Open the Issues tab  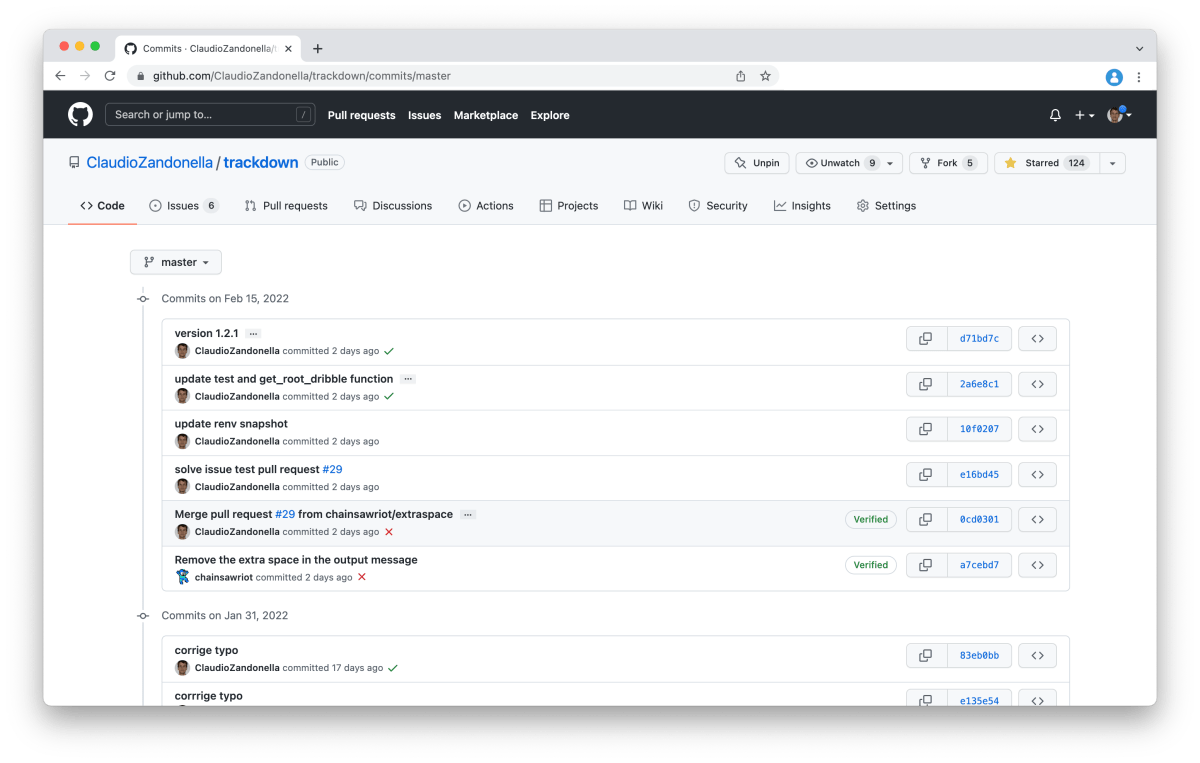184,206
